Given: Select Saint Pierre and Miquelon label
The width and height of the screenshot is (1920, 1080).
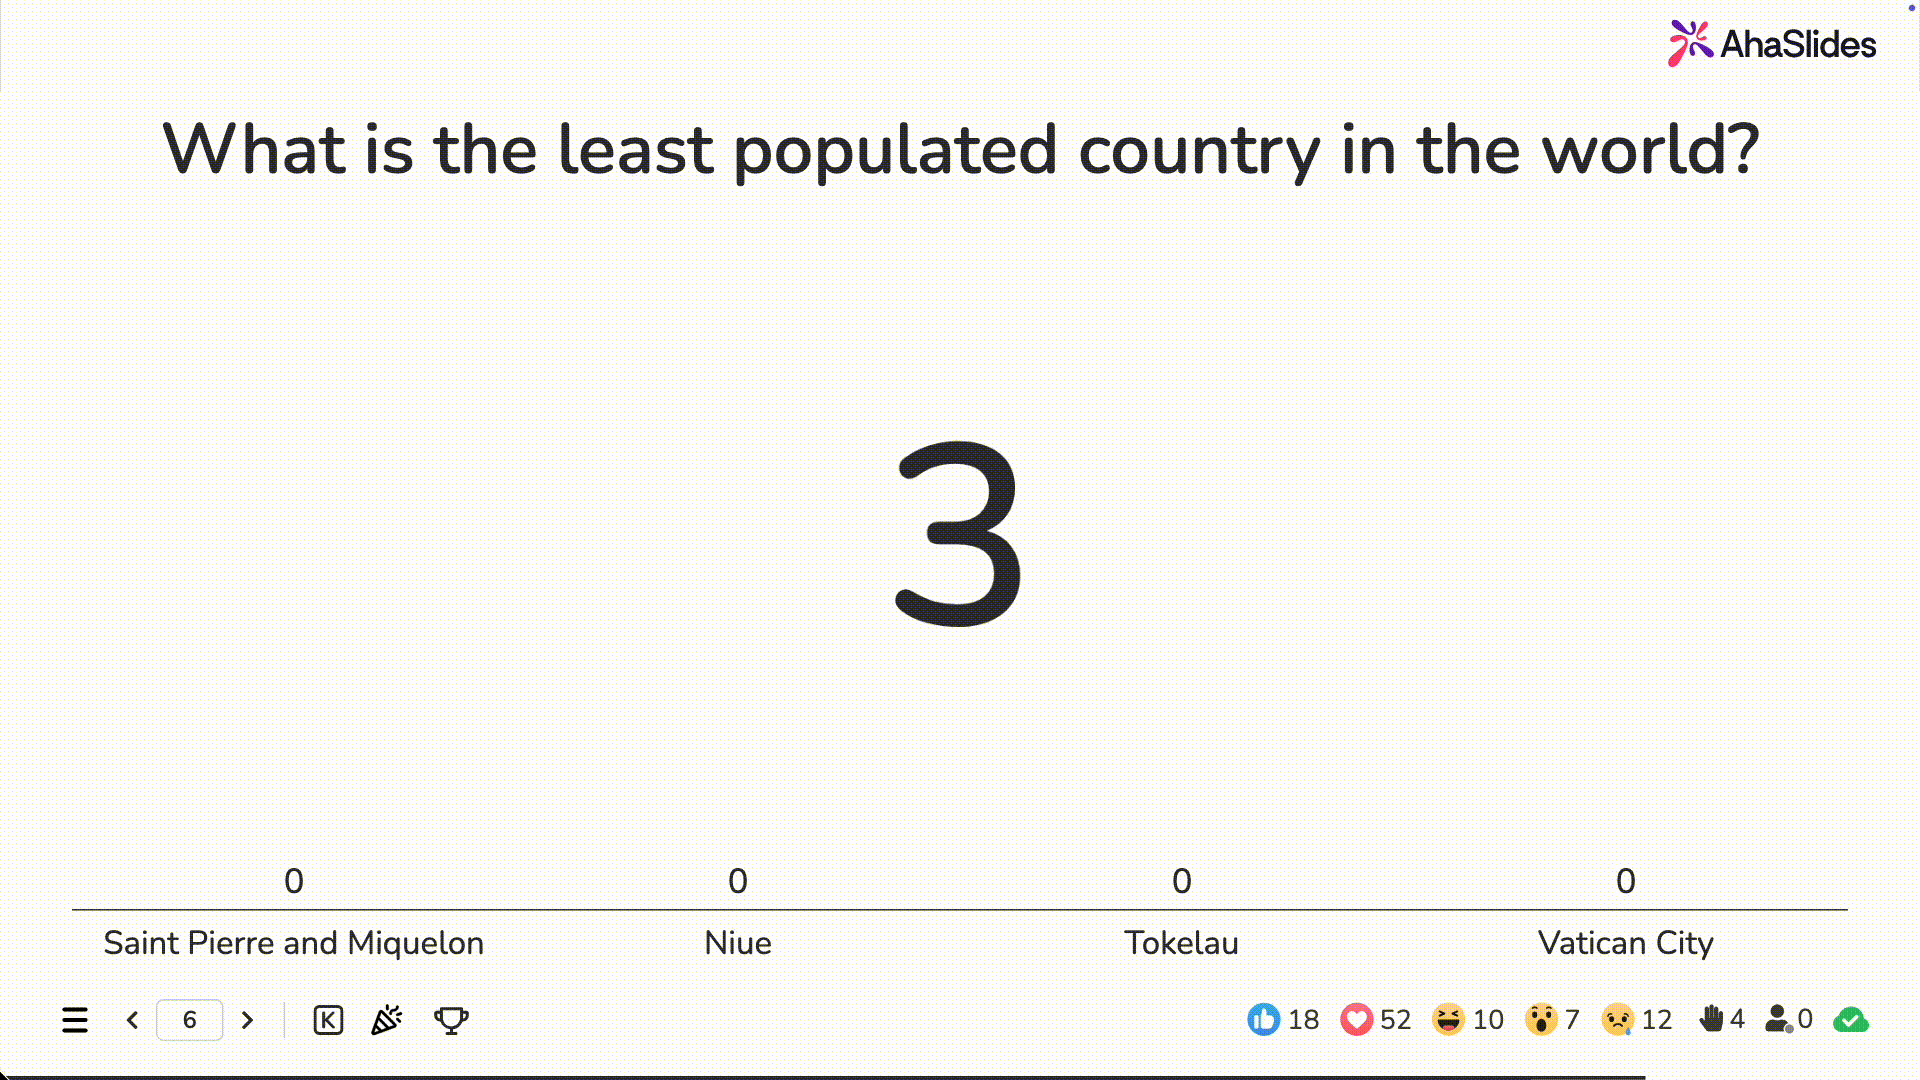Looking at the screenshot, I should 294,943.
